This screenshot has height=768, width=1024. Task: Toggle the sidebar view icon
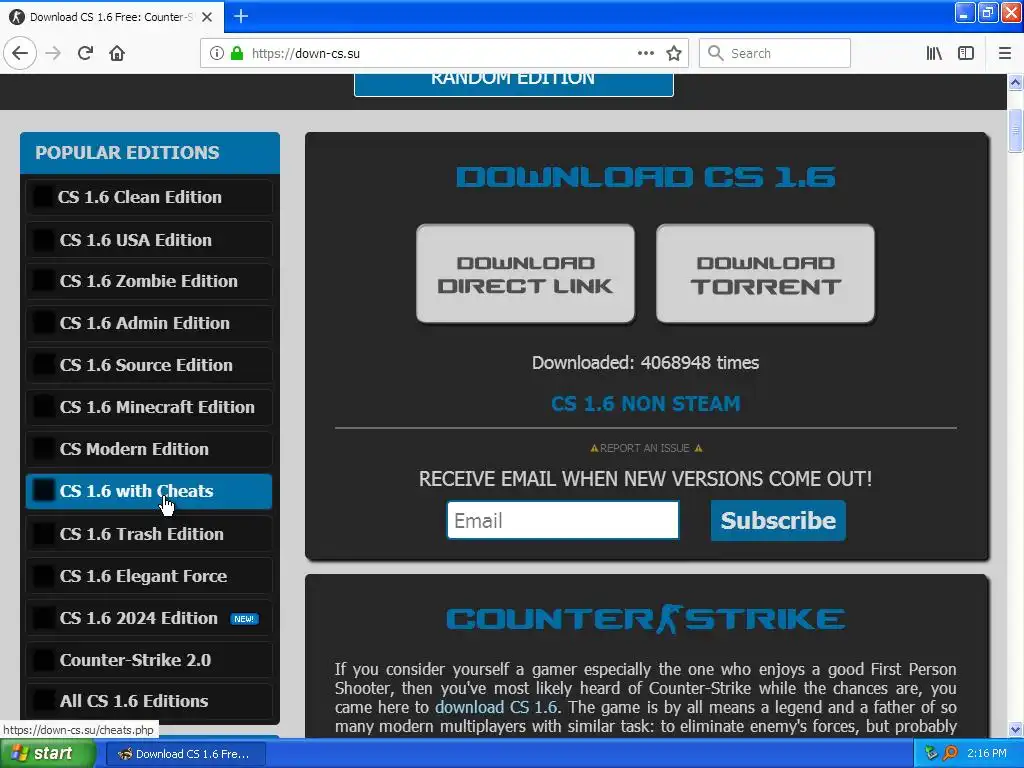(966, 54)
